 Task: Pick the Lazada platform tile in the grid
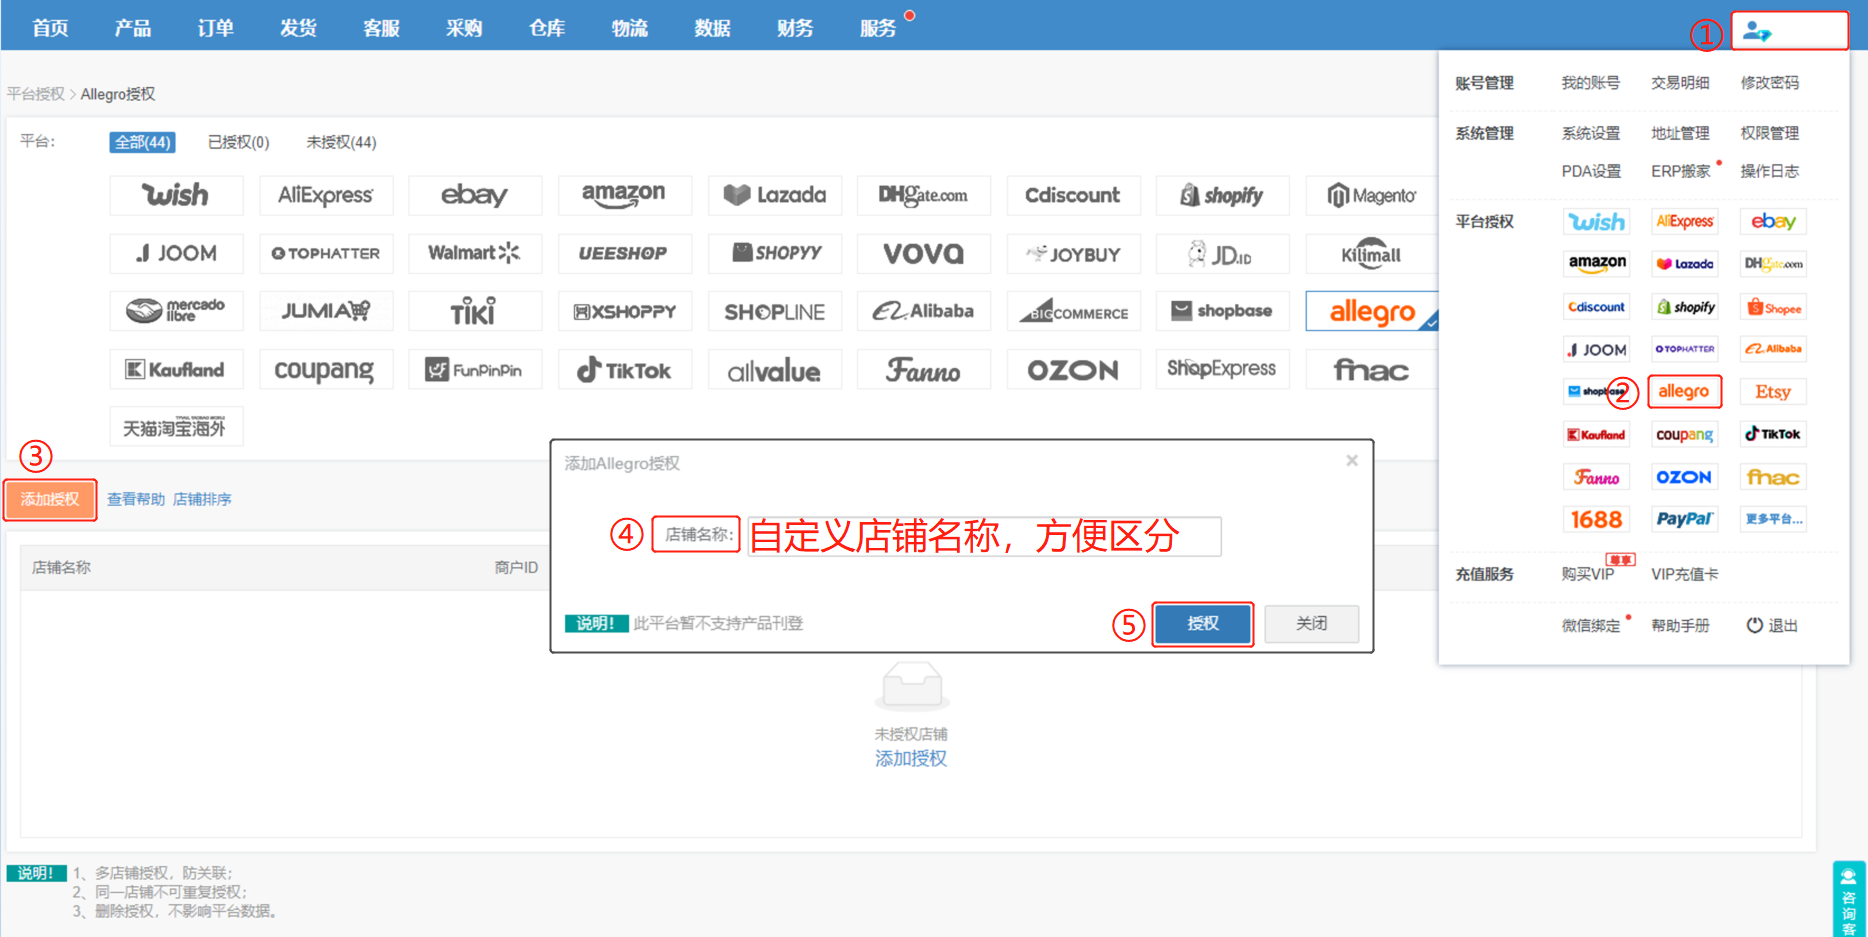[774, 195]
